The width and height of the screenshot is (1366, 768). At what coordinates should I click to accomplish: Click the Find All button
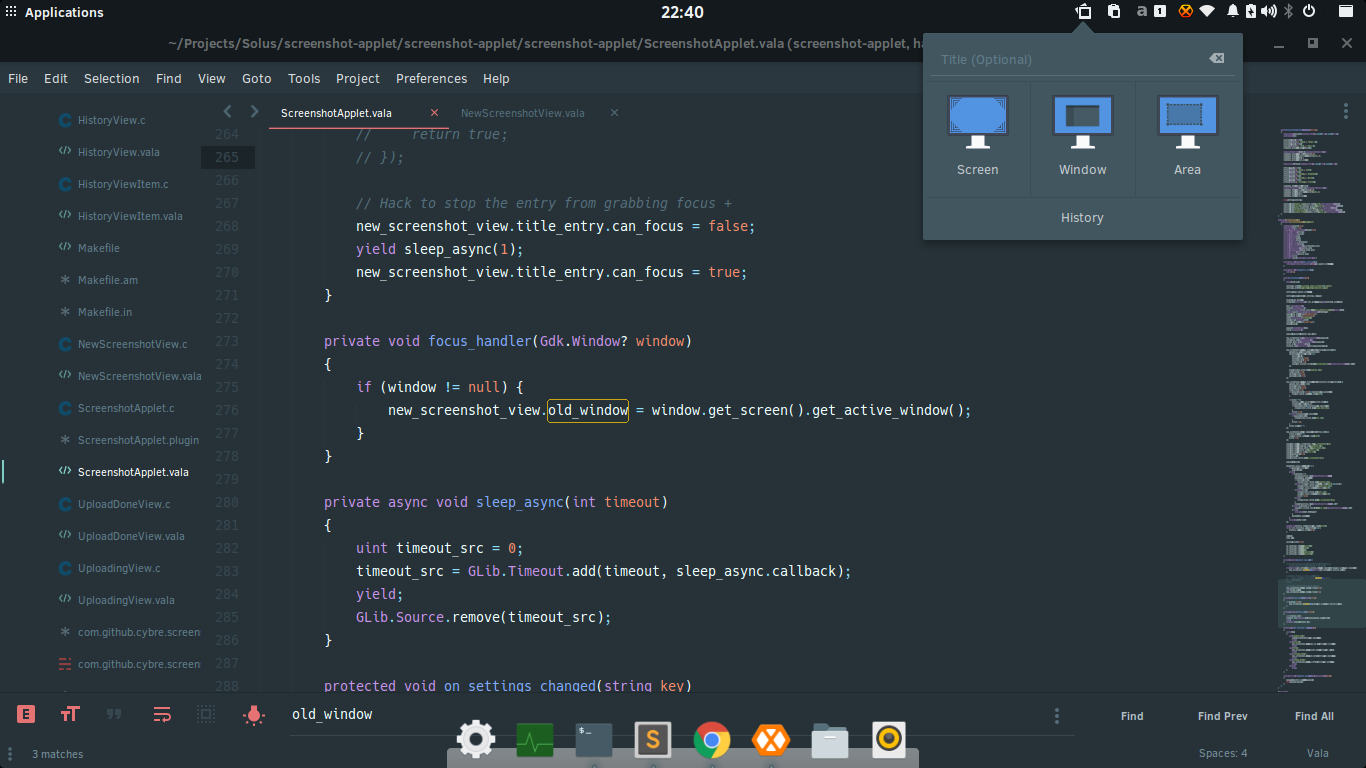click(1314, 716)
